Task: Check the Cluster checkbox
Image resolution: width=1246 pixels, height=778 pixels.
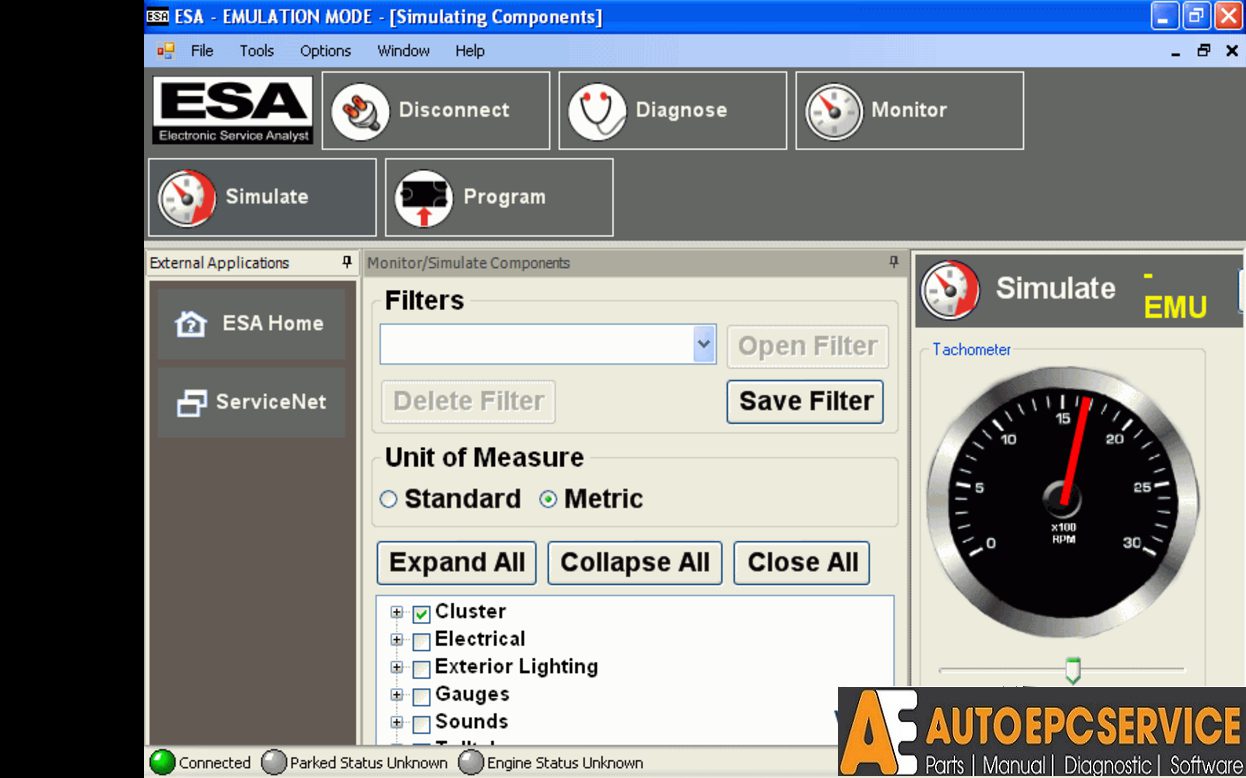Action: click(x=422, y=614)
